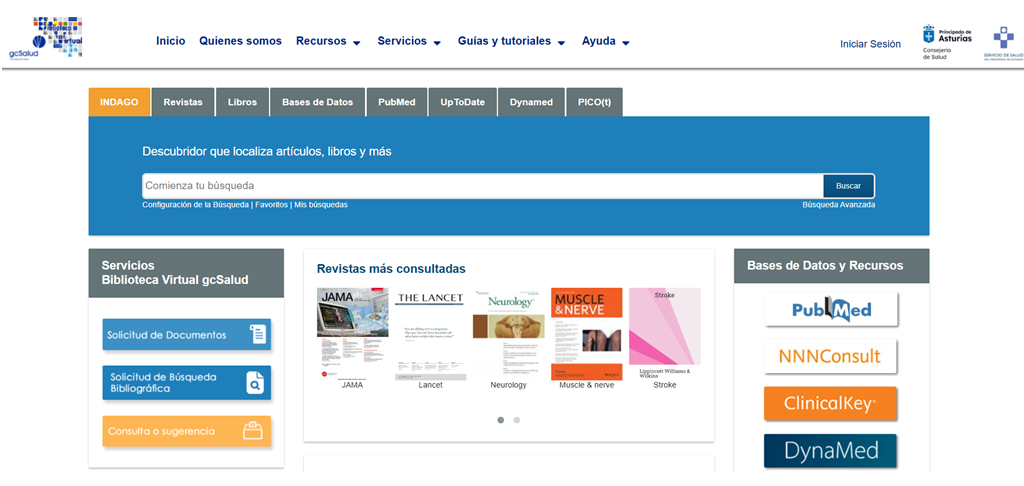Screen dimensions: 1024x486
Task: Click the Stroke caption under cover
Action: tap(665, 385)
